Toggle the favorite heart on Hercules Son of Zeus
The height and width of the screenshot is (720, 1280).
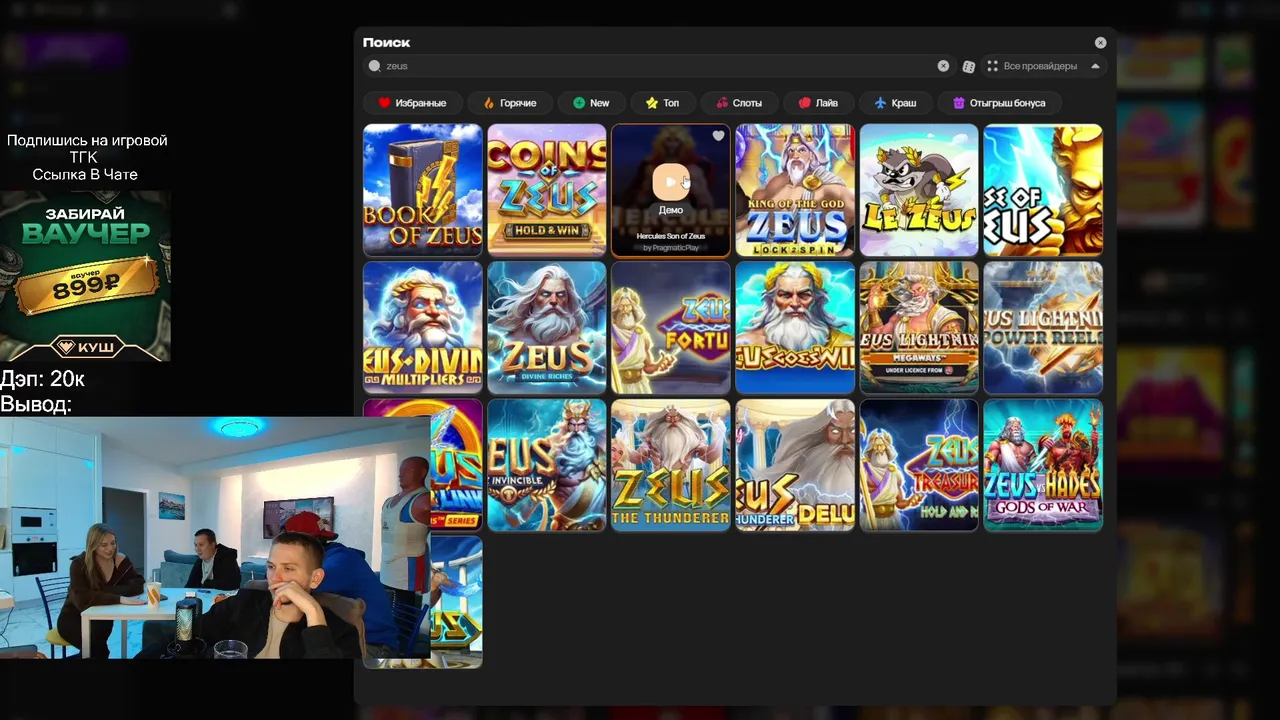point(718,136)
